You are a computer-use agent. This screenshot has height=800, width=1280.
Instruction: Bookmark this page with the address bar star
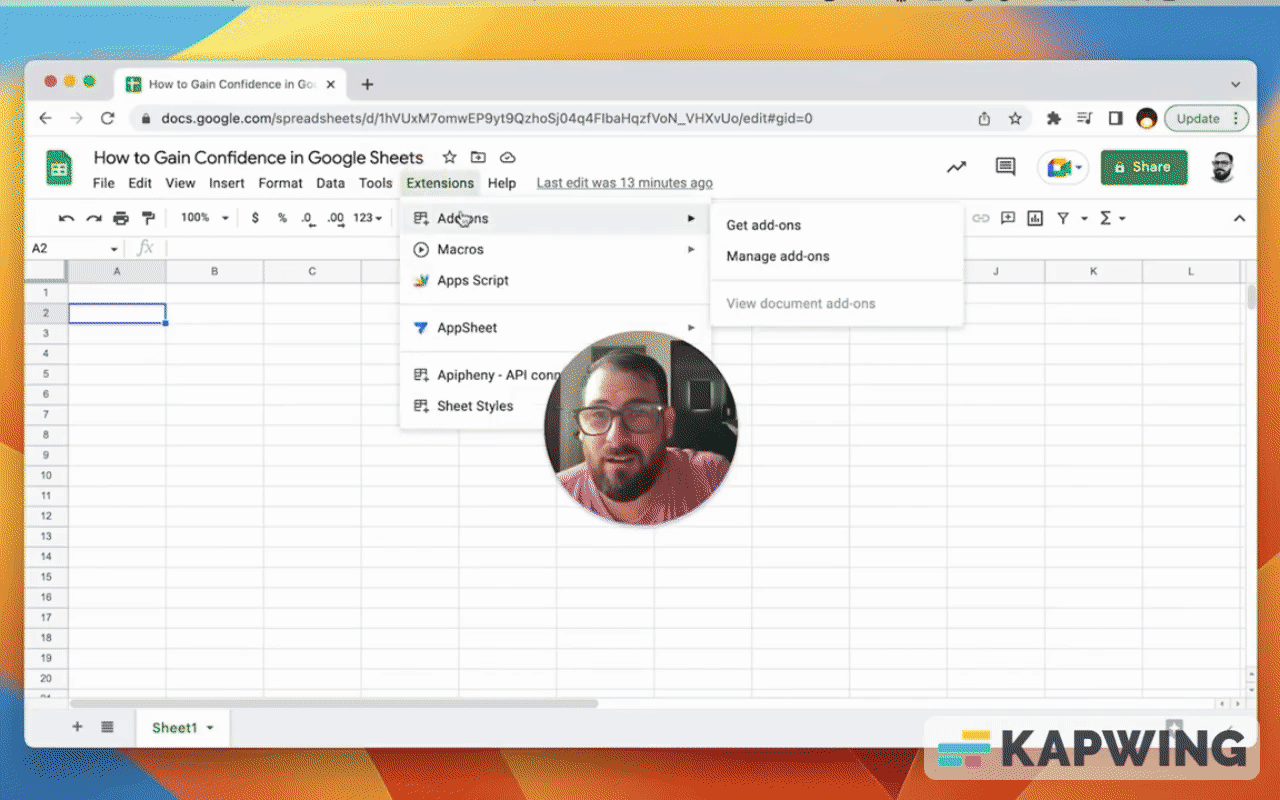(1015, 118)
